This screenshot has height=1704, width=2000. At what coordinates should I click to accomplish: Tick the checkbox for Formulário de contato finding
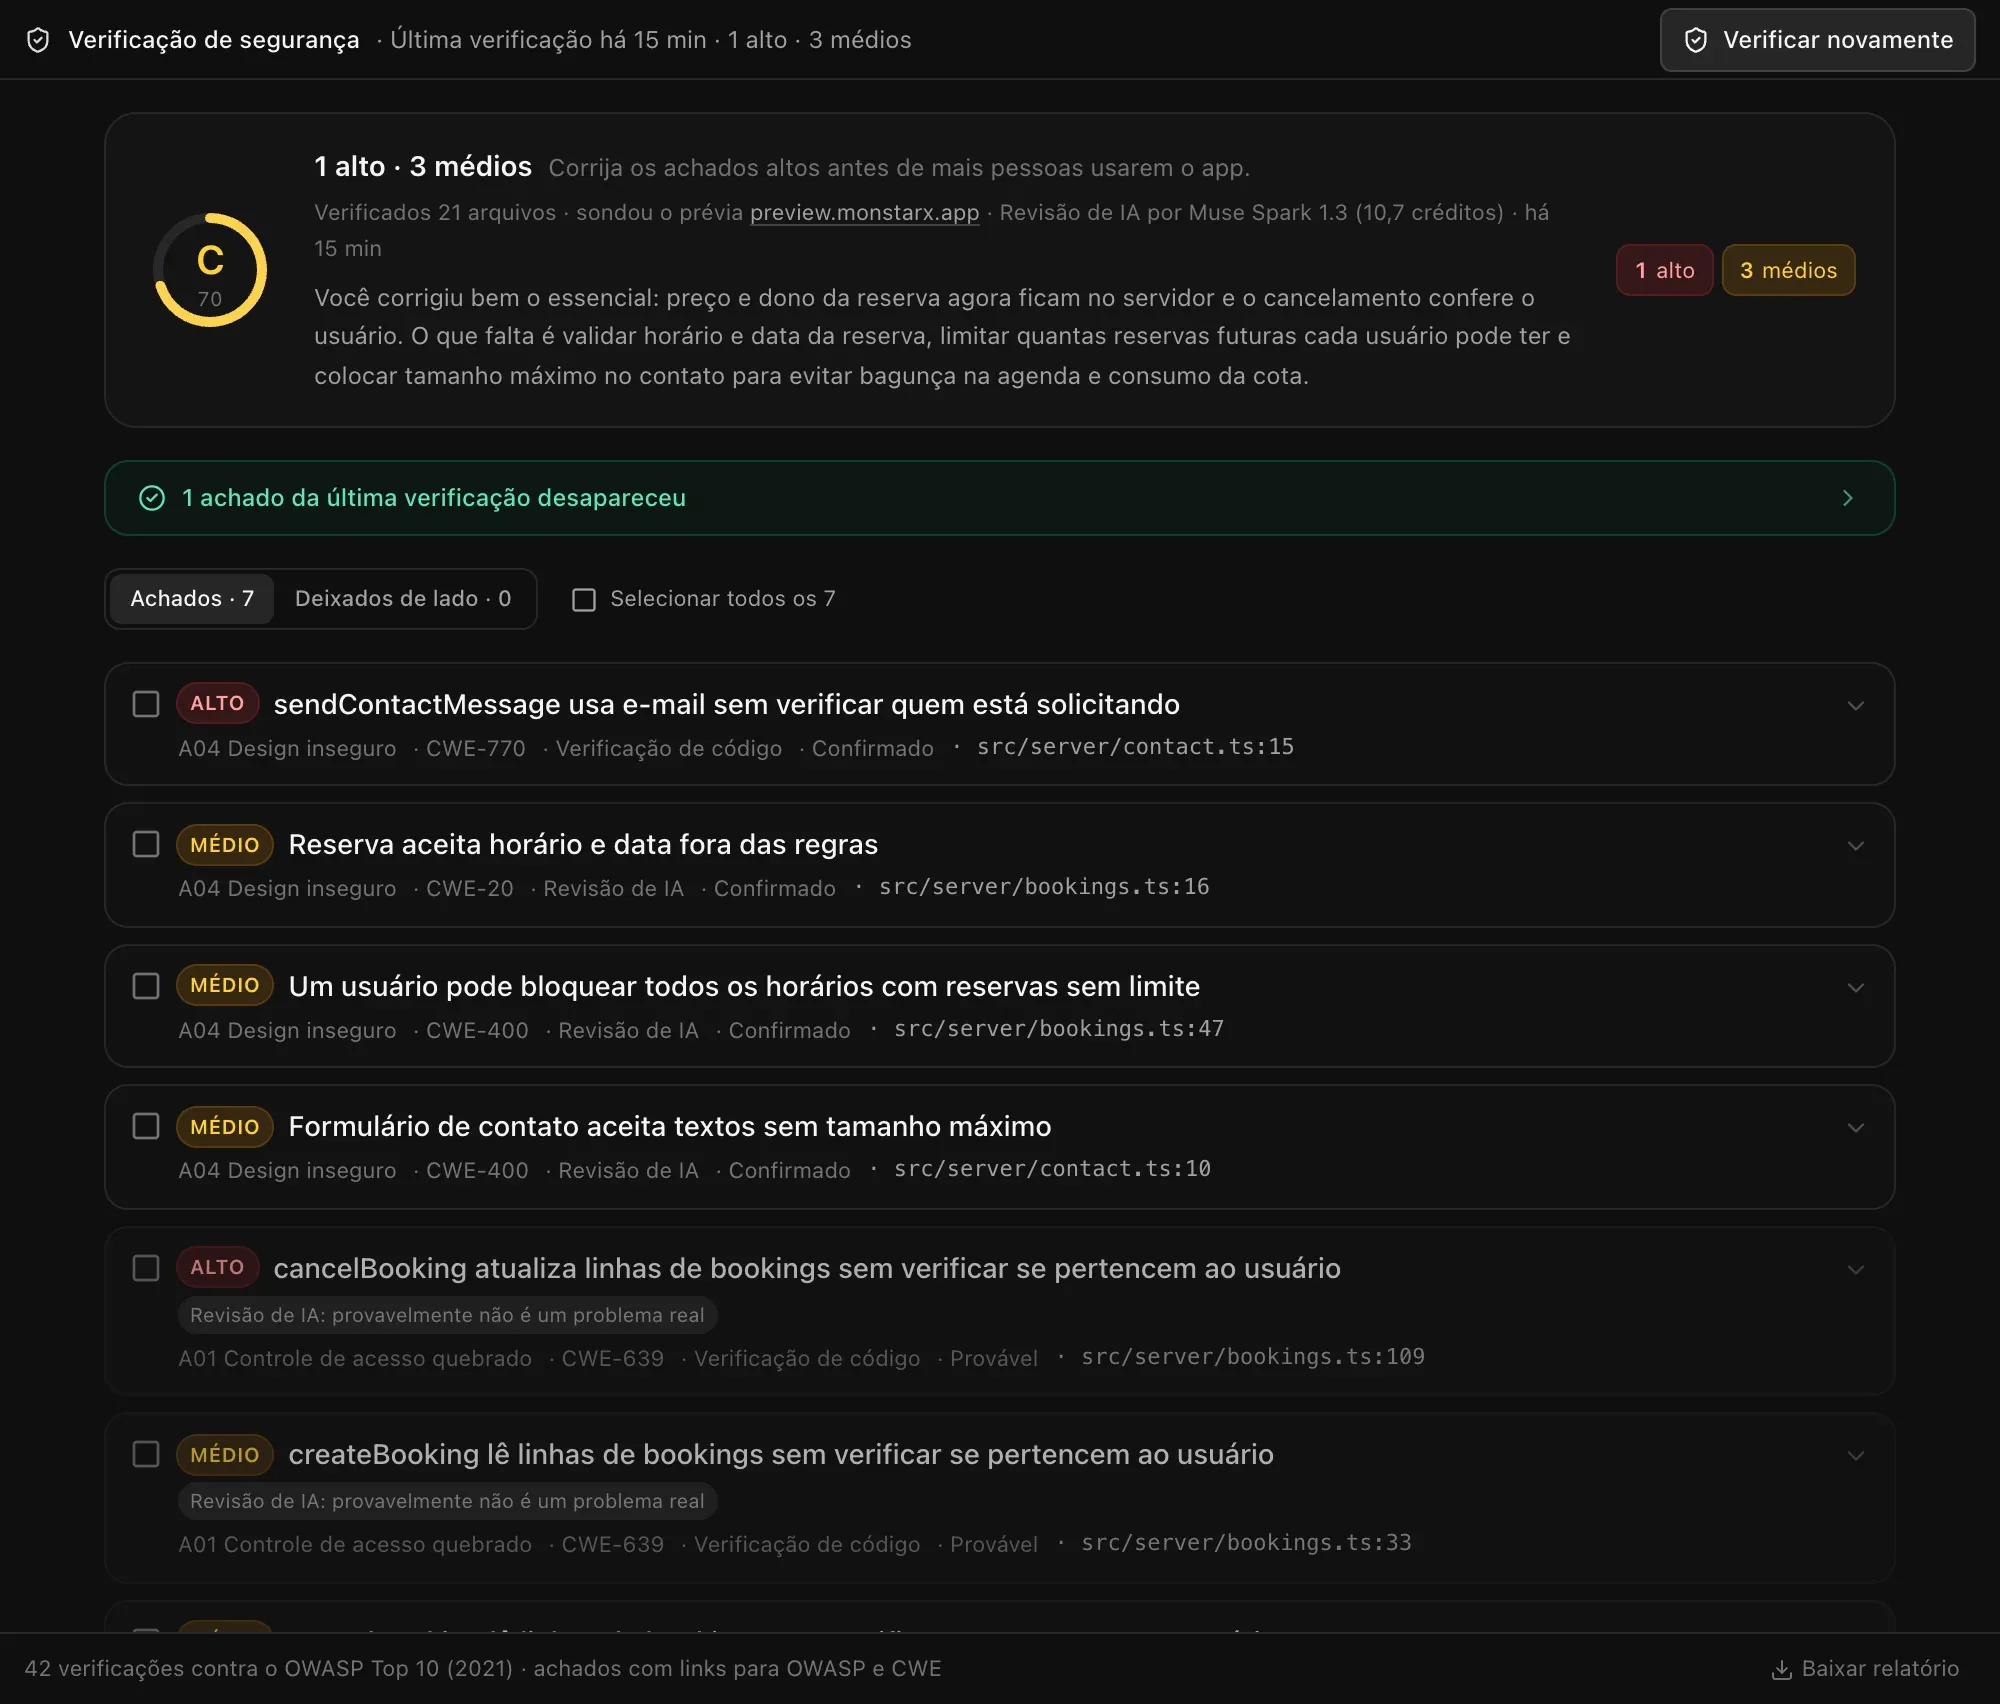[146, 1126]
